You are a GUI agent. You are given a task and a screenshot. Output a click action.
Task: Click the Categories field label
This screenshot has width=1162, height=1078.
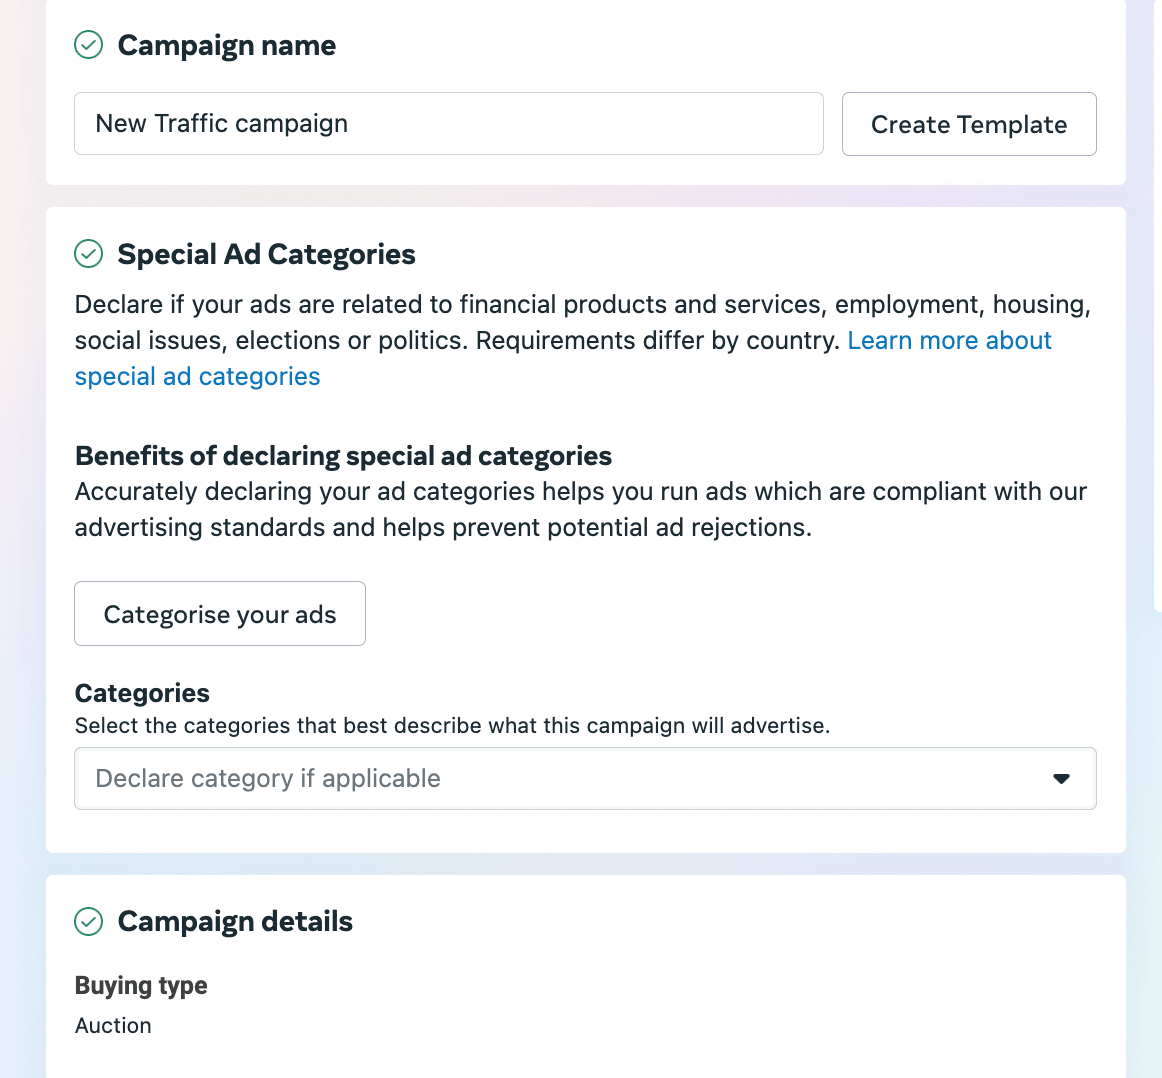coord(142,693)
